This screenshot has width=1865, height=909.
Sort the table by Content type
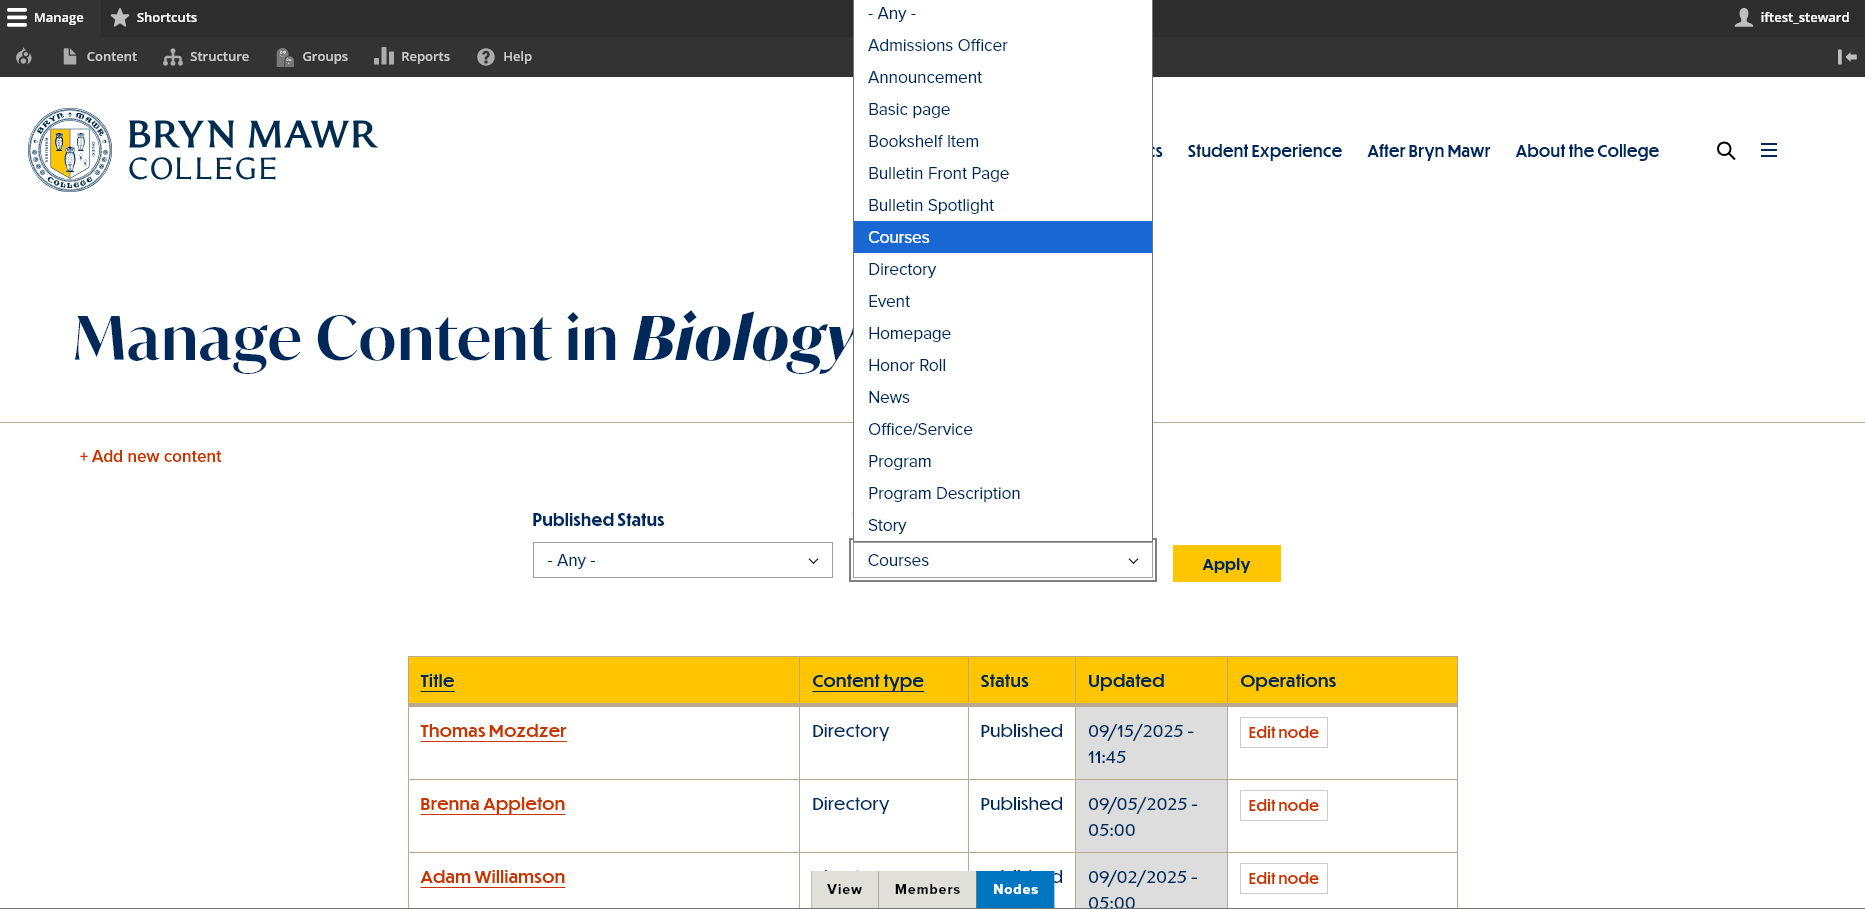(867, 681)
